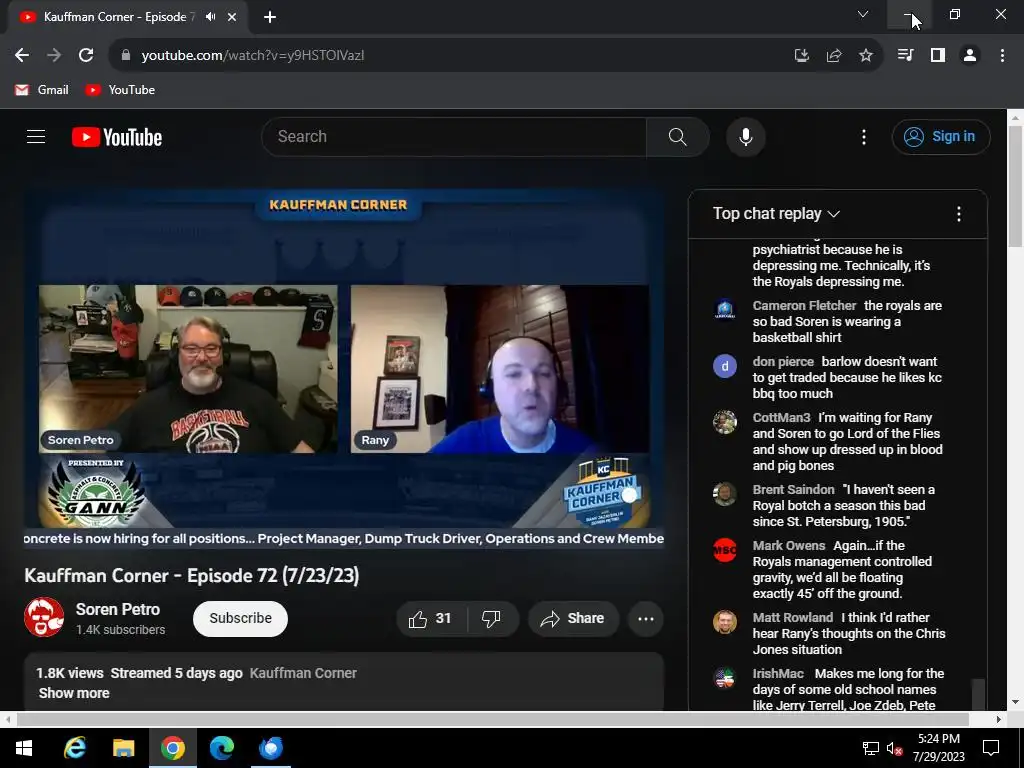The image size is (1024, 768).
Task: Open the Soren Petro channel name link
Action: point(118,609)
